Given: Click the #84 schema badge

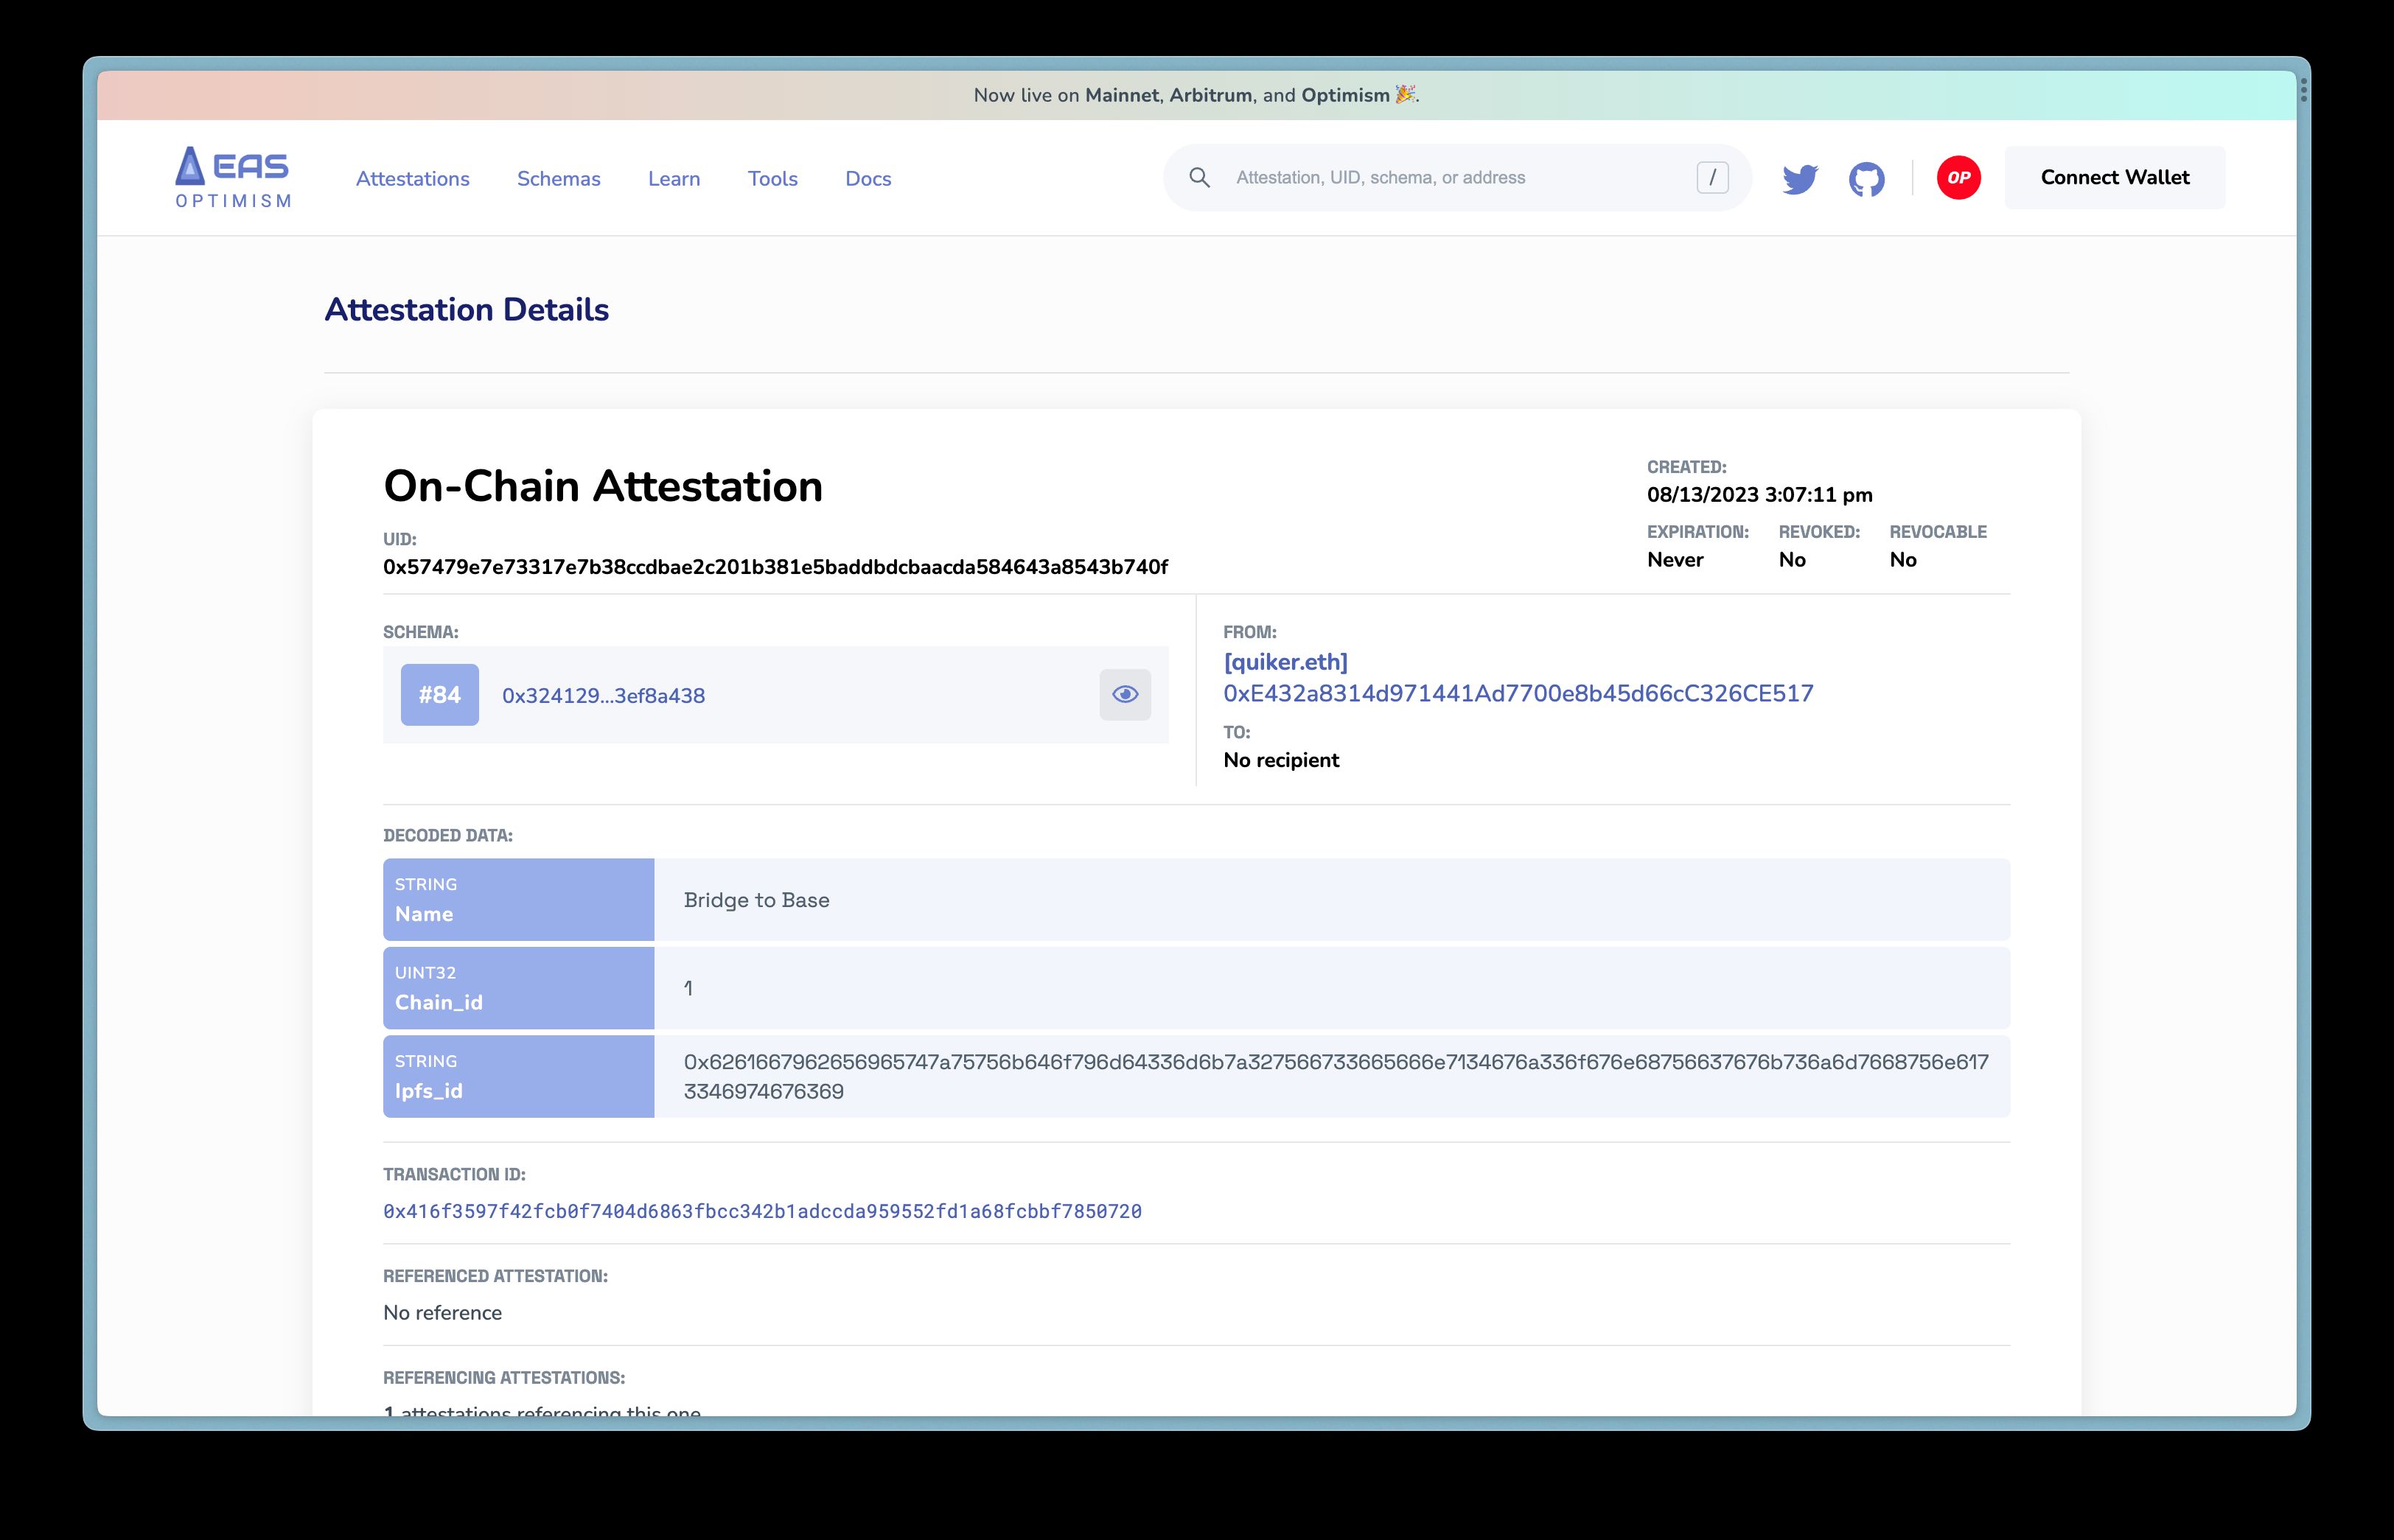Looking at the screenshot, I should pos(440,694).
